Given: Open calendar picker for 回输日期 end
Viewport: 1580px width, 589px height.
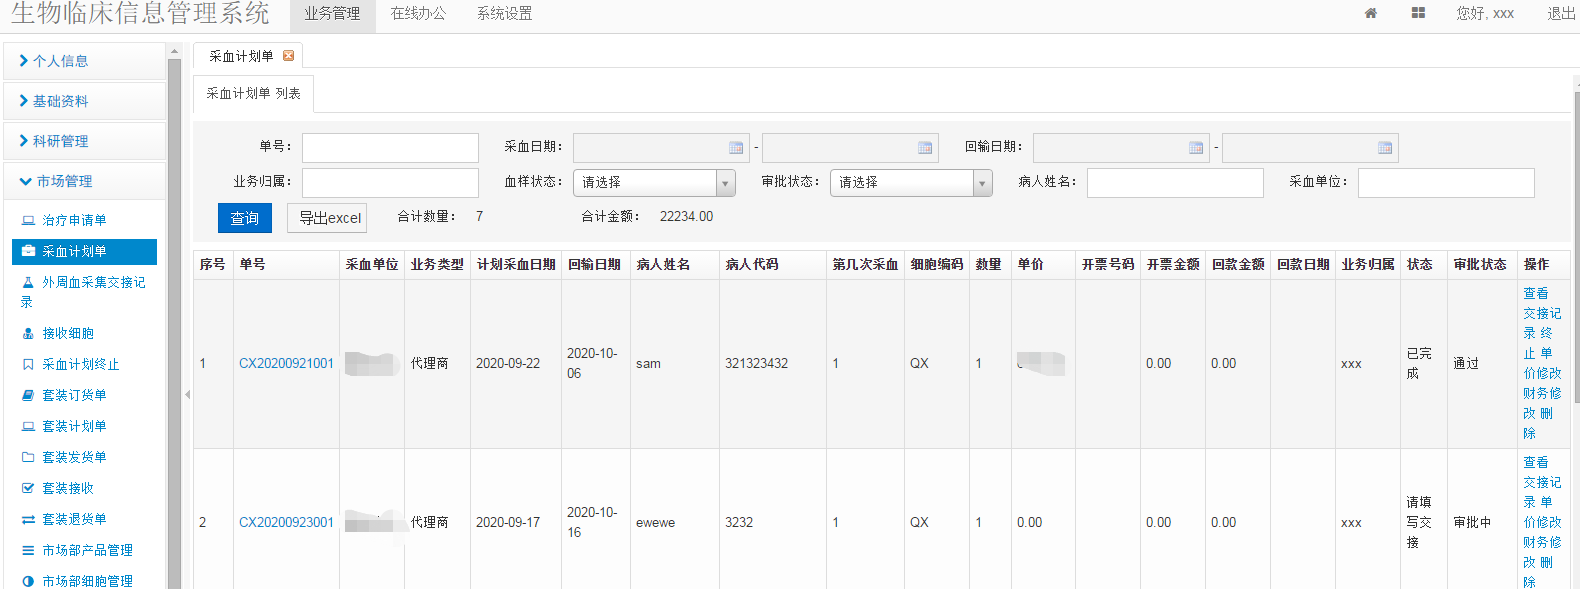Looking at the screenshot, I should (x=1385, y=148).
